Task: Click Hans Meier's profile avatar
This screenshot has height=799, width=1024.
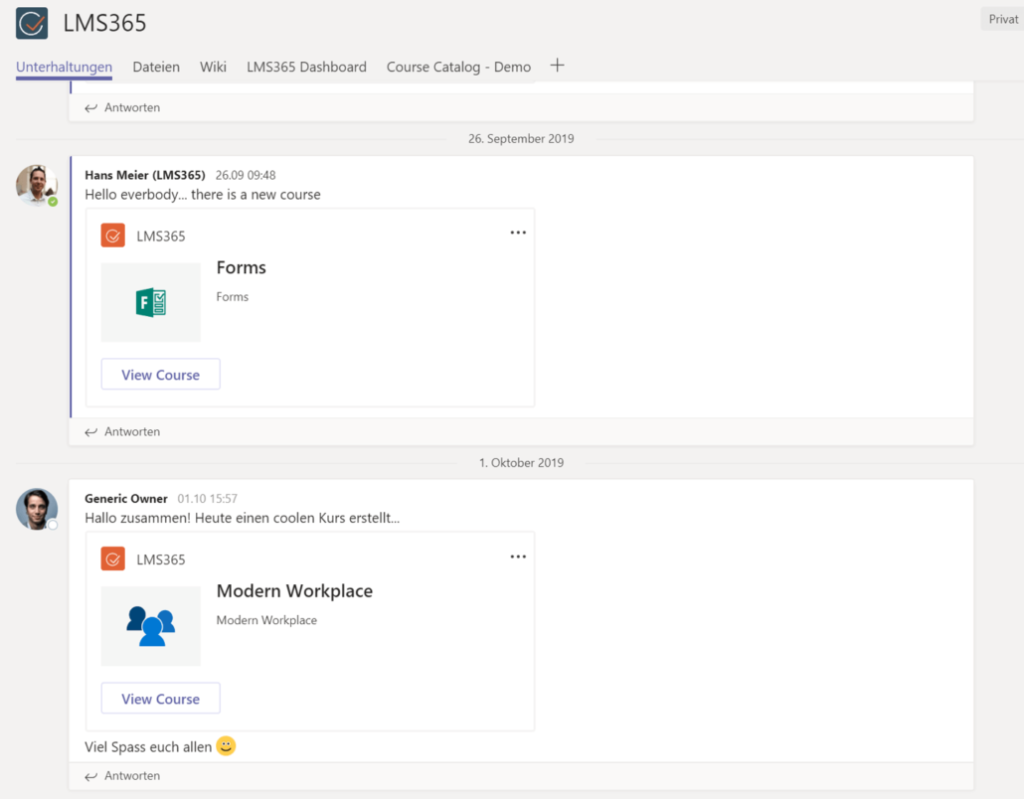Action: click(x=36, y=185)
